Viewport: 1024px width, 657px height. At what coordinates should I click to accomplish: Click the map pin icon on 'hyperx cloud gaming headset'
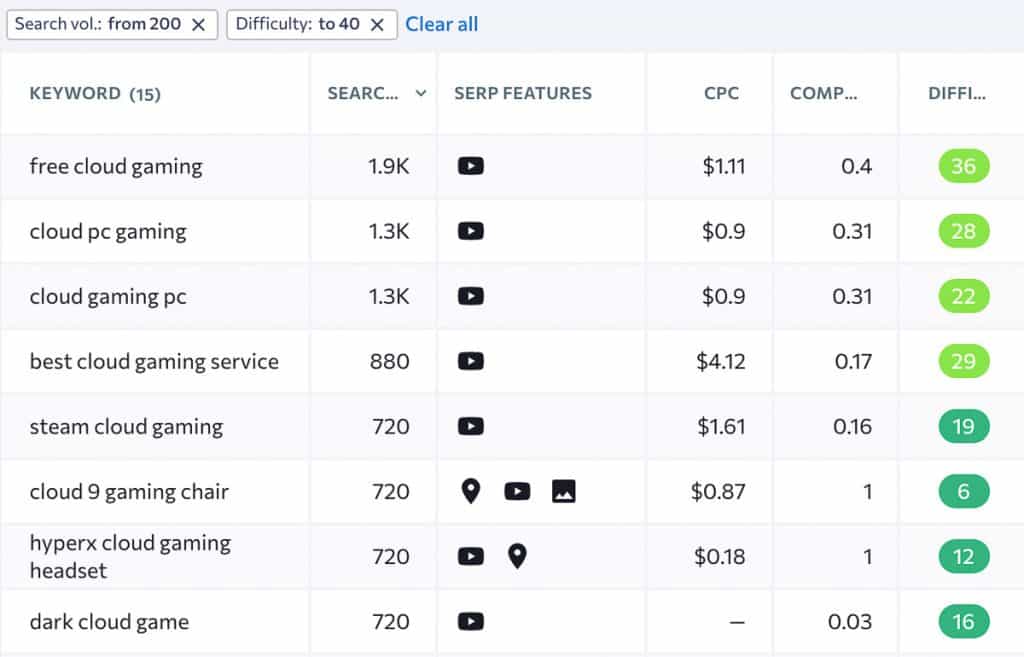point(518,557)
